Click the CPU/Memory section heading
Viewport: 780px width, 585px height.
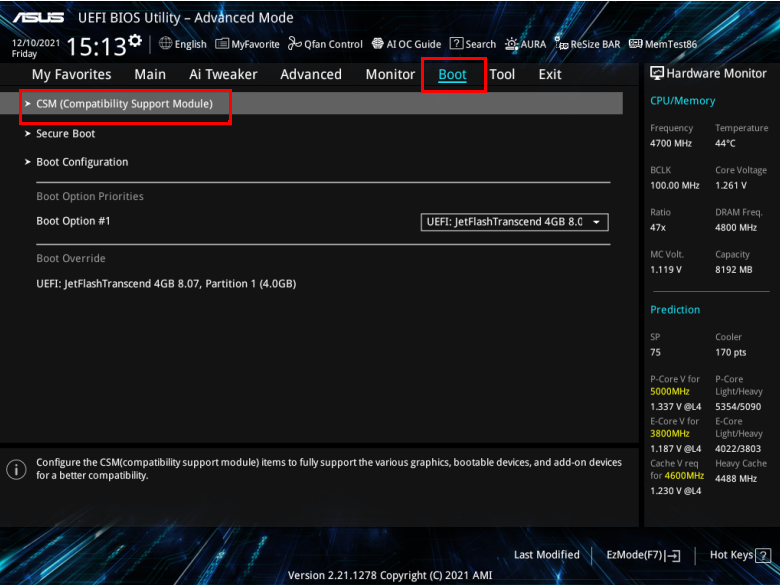(682, 101)
